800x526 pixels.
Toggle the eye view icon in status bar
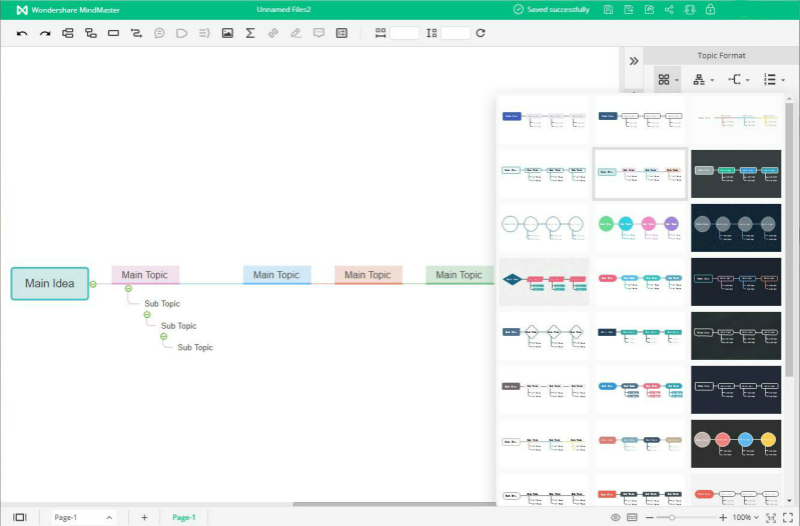(x=615, y=517)
